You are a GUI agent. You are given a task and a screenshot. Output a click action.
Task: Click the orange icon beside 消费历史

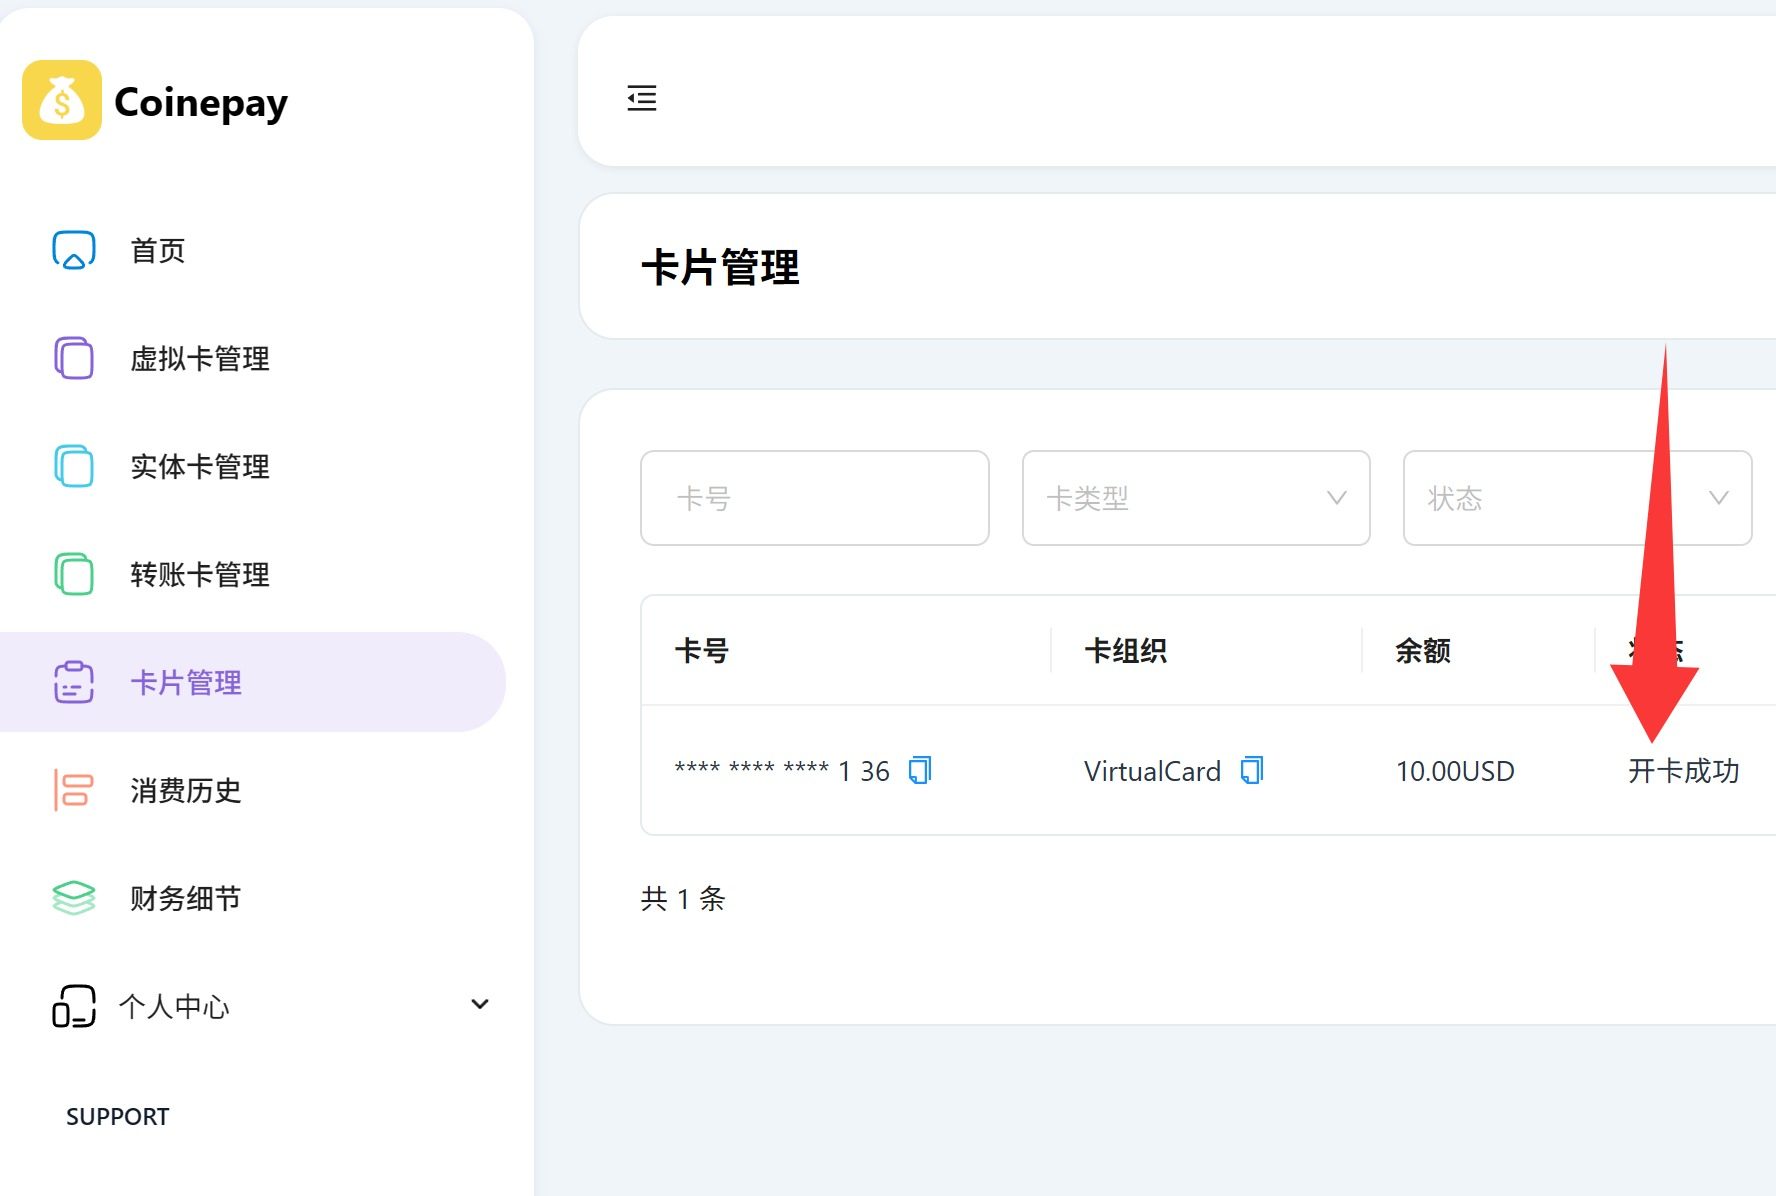74,790
